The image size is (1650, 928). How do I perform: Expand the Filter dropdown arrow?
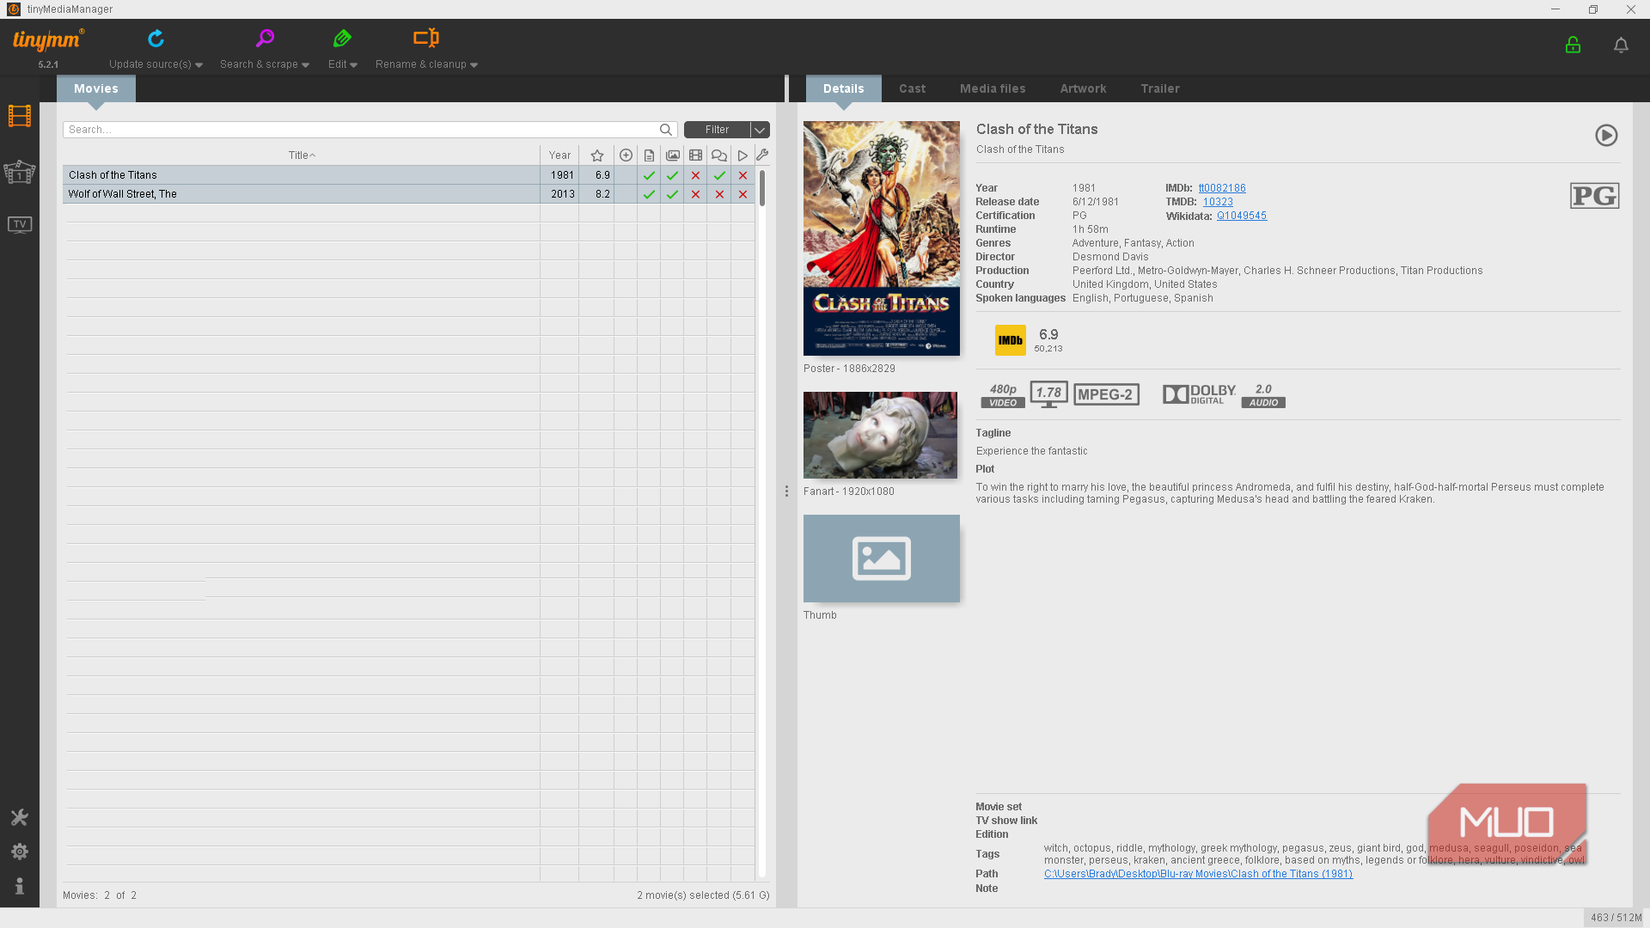pos(760,130)
